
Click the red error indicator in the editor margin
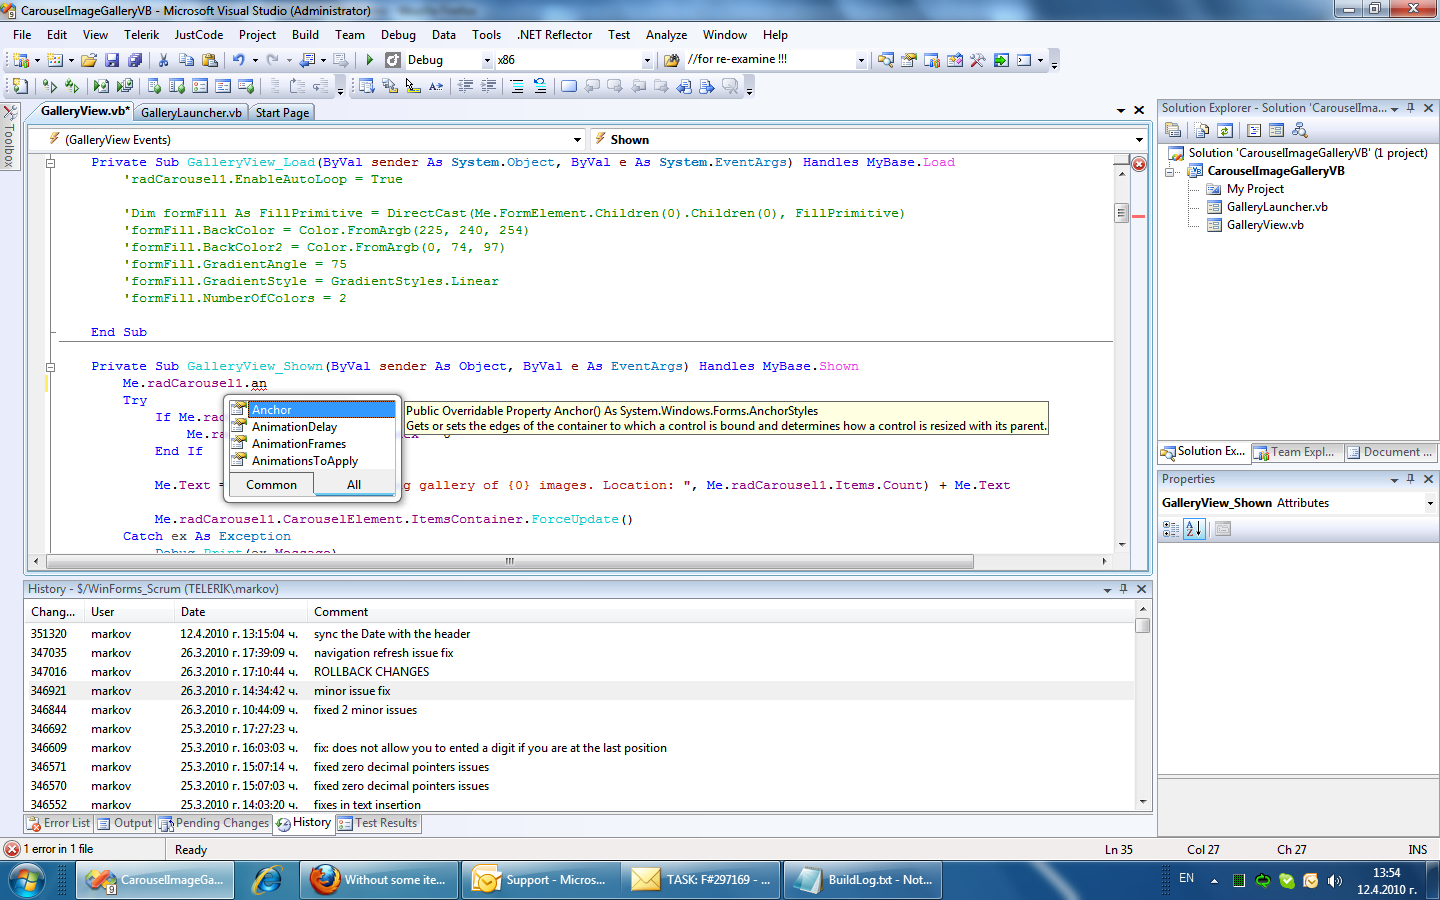pyautogui.click(x=1138, y=164)
